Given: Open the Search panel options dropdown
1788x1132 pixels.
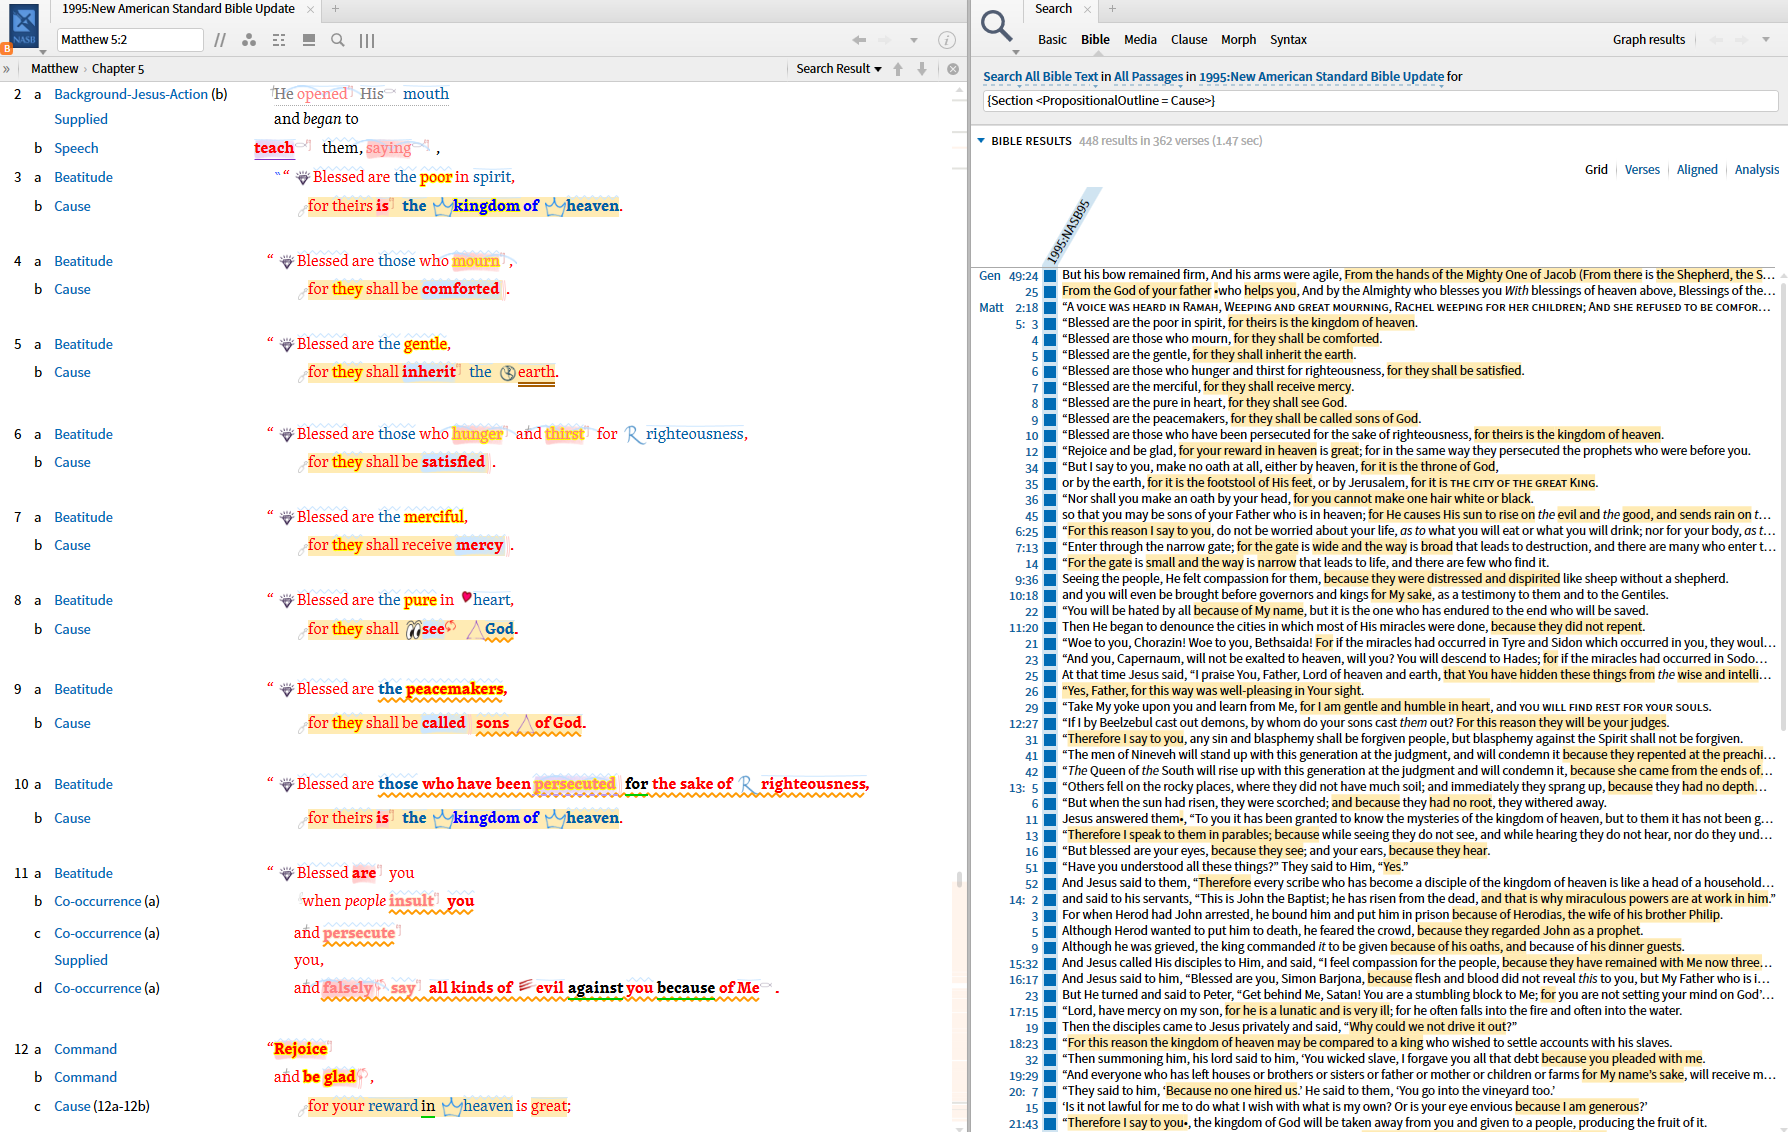Looking at the screenshot, I should click(x=1766, y=40).
